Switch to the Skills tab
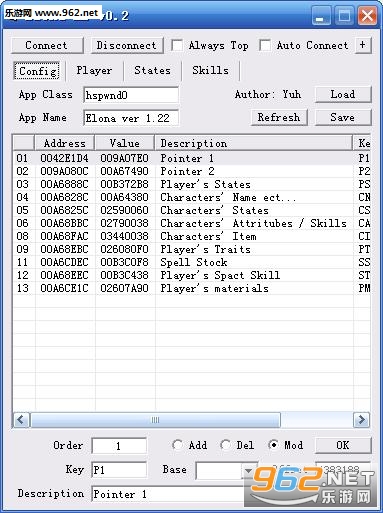The width and height of the screenshot is (383, 513). (210, 70)
